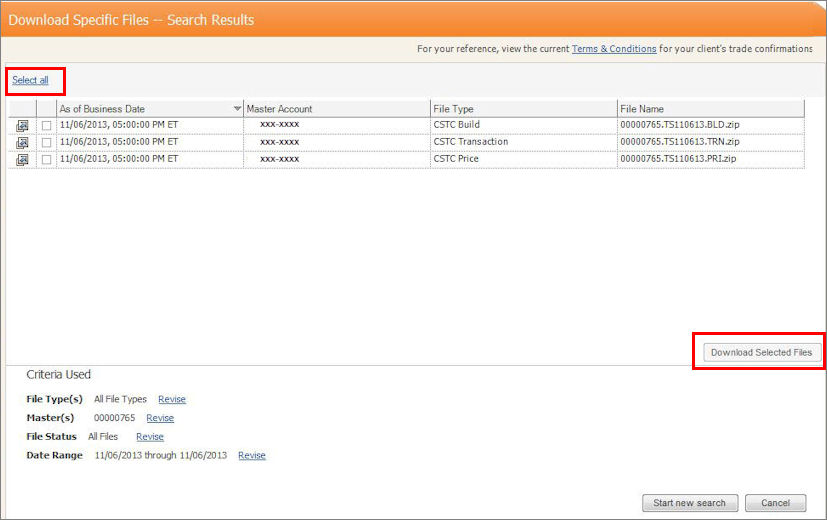Click the sort arrow on As of Business Date

(237, 109)
